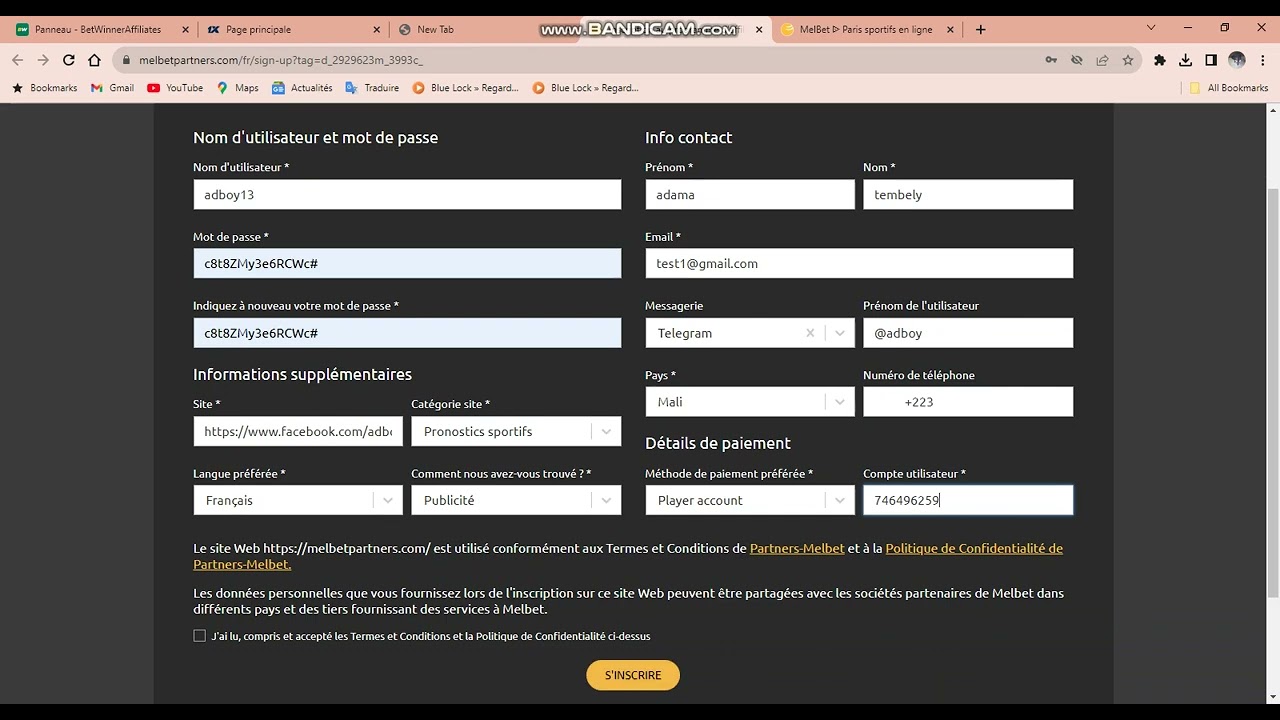Viewport: 1280px width, 720px height.
Task: Click the Site URL field
Action: pos(298,432)
